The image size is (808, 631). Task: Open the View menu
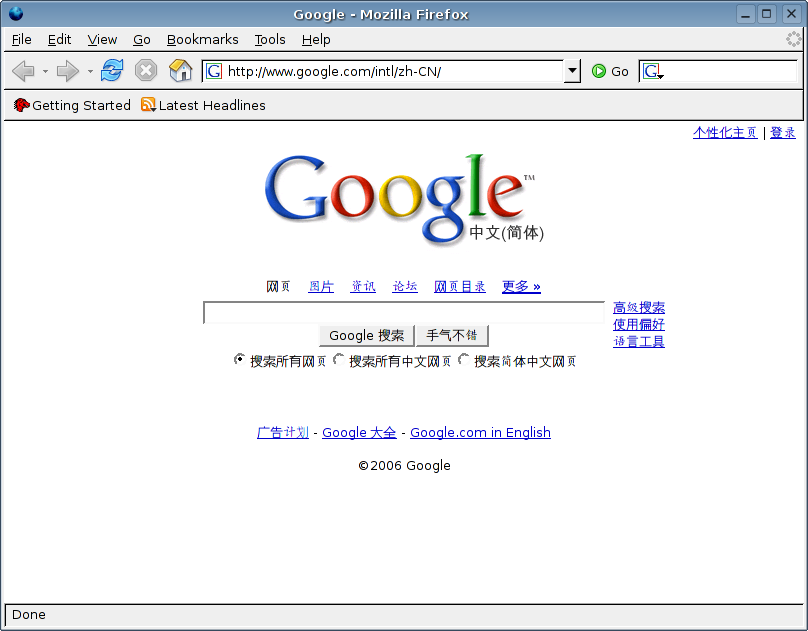click(x=102, y=40)
